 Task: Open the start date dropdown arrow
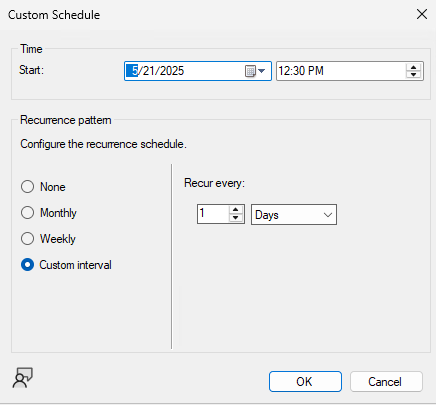(262, 71)
